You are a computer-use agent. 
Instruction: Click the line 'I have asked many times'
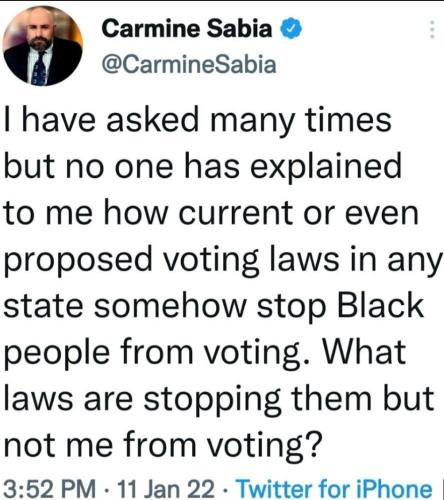pyautogui.click(x=197, y=121)
